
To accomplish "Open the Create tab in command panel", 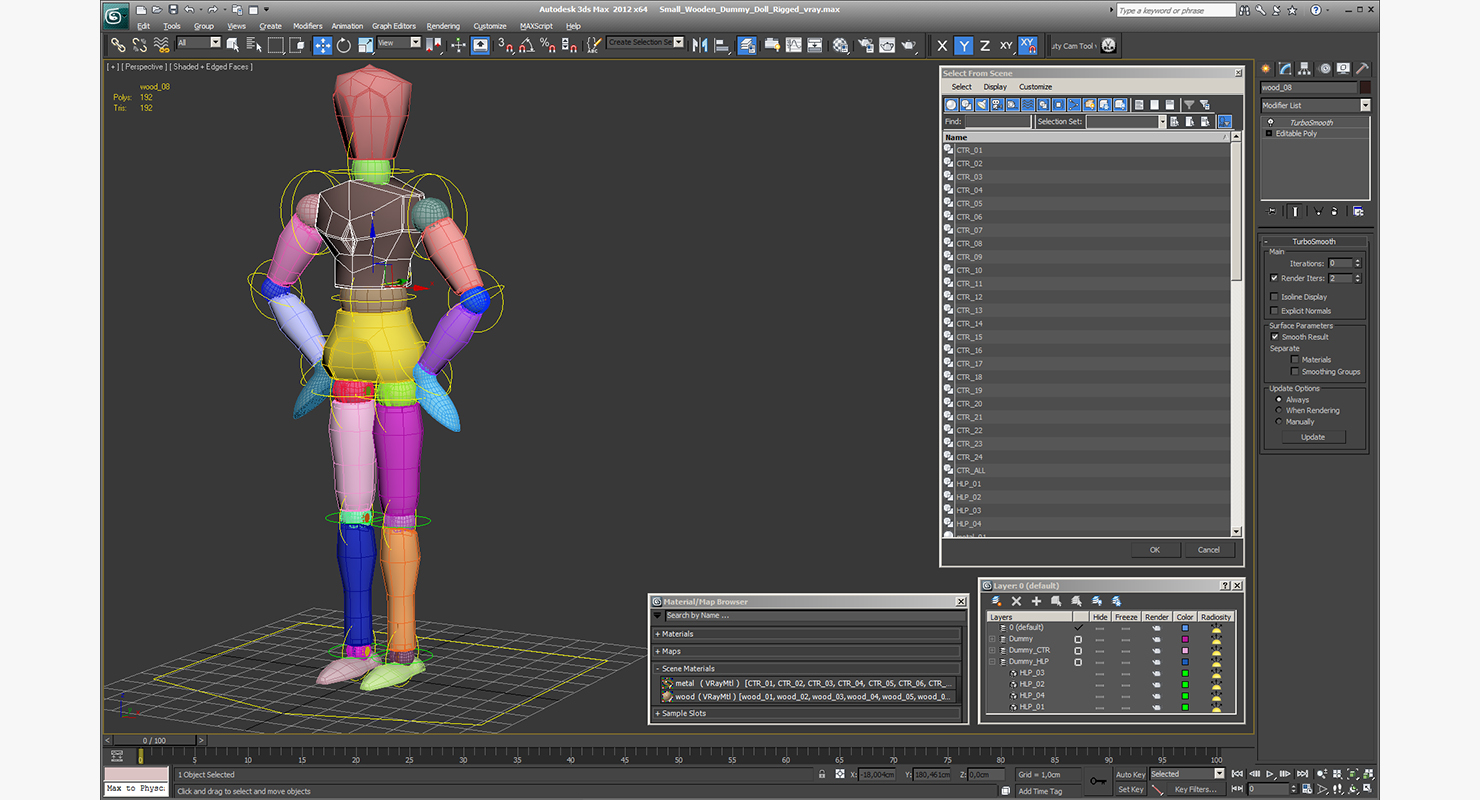I will (x=1268, y=69).
